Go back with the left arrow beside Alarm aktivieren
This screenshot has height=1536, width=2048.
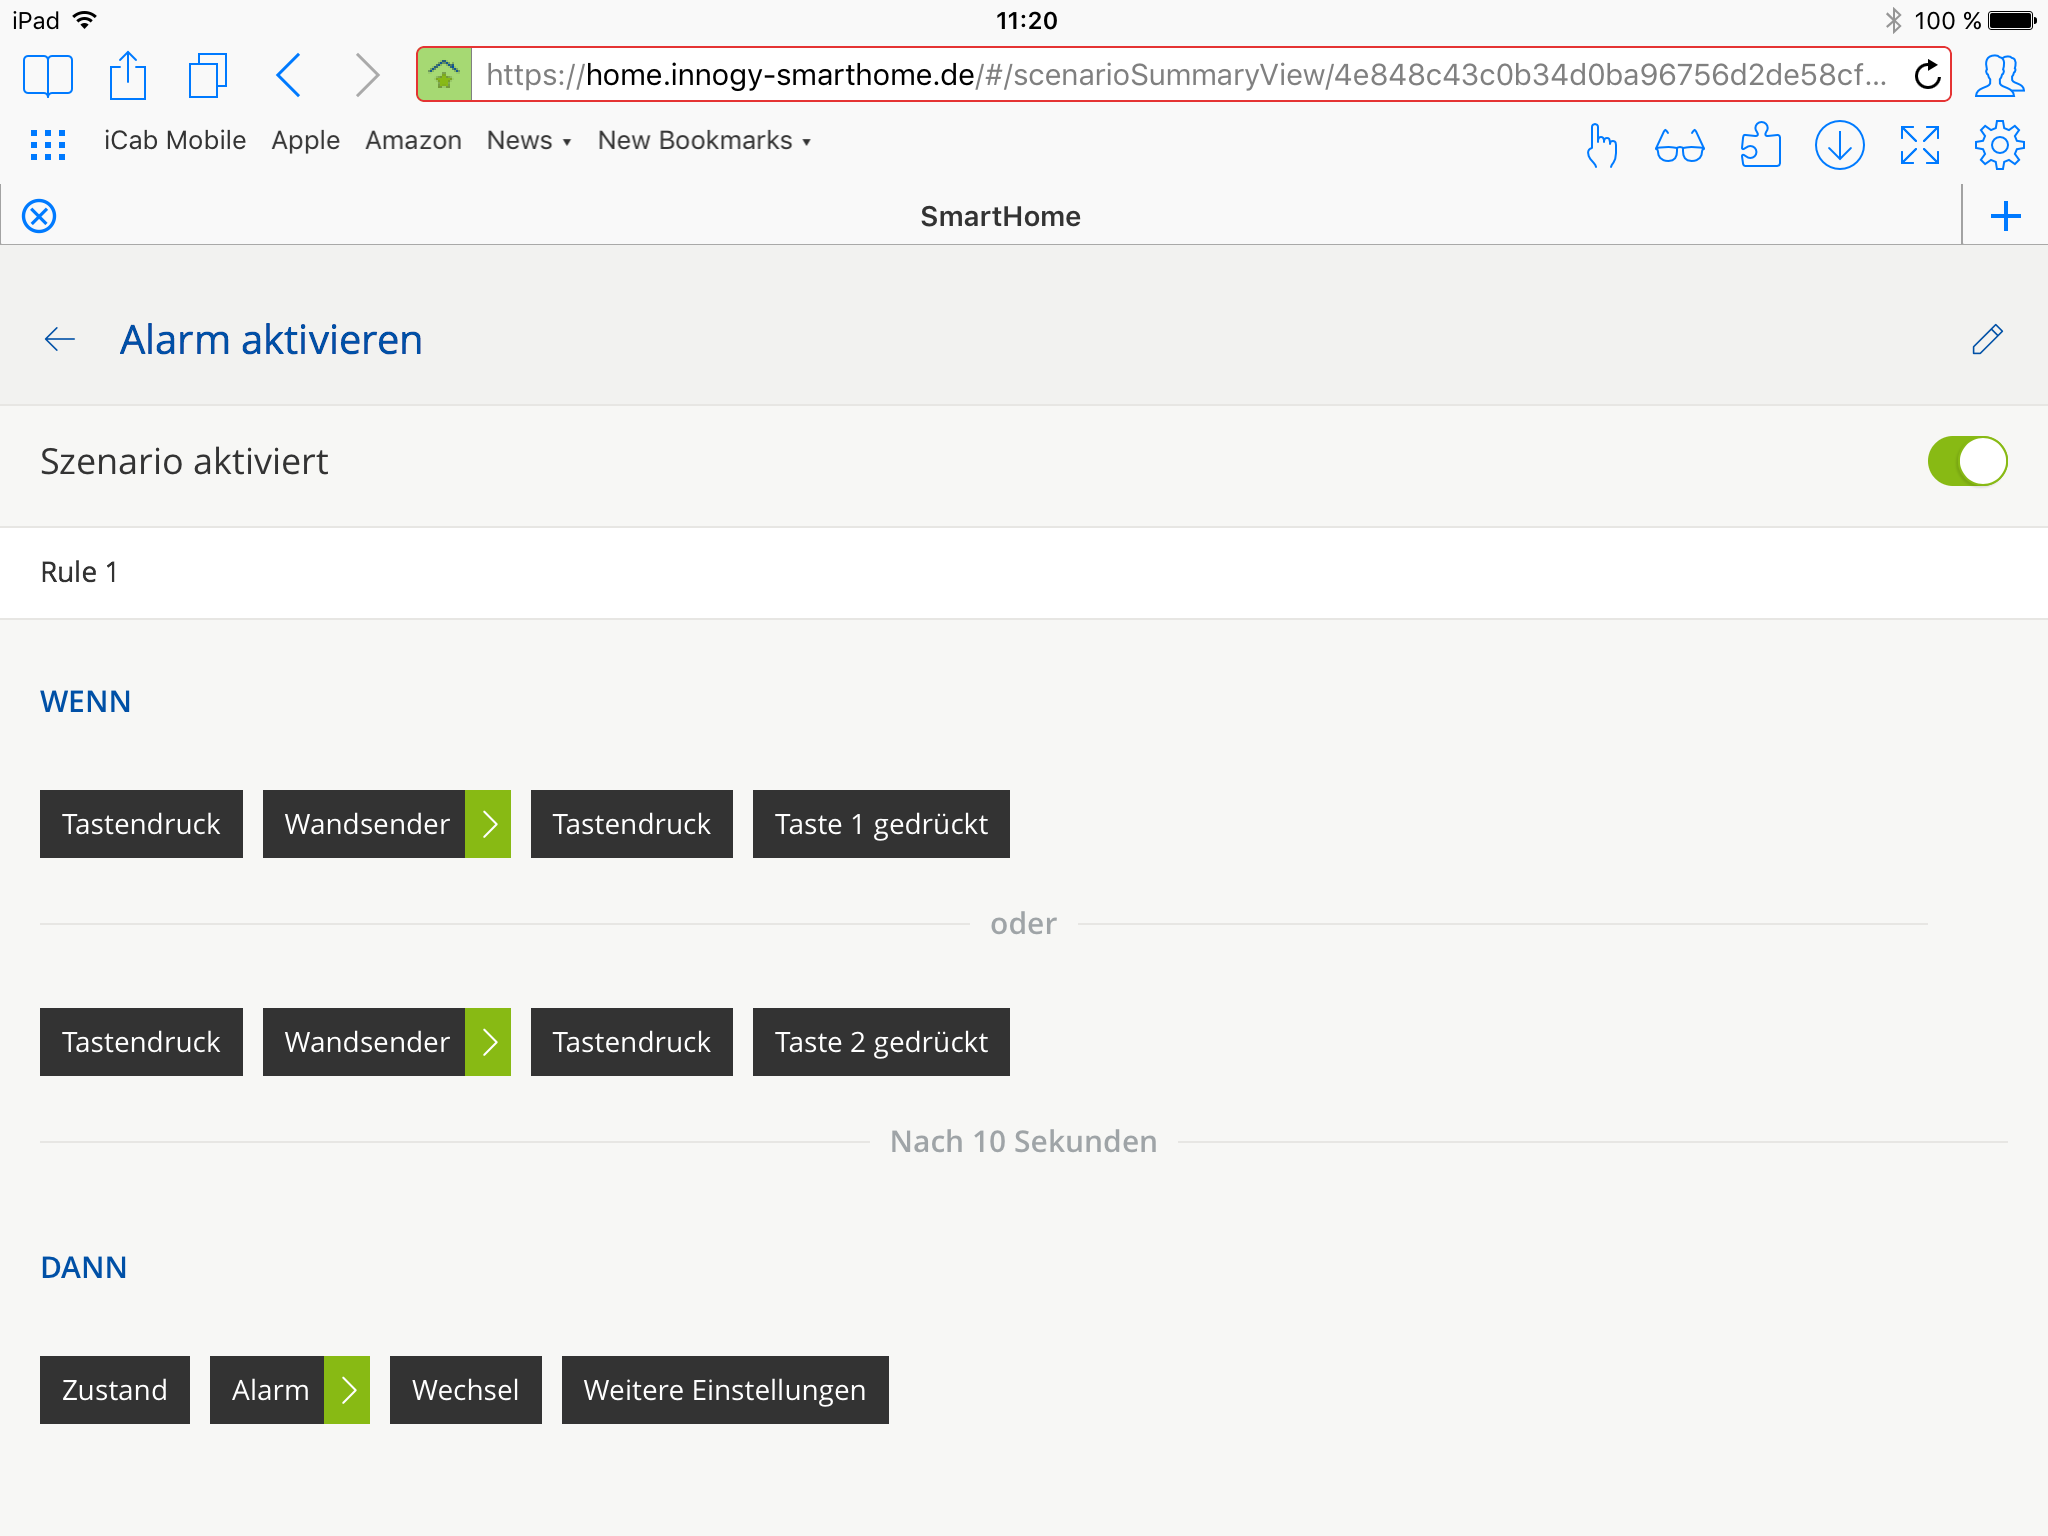pos(60,340)
